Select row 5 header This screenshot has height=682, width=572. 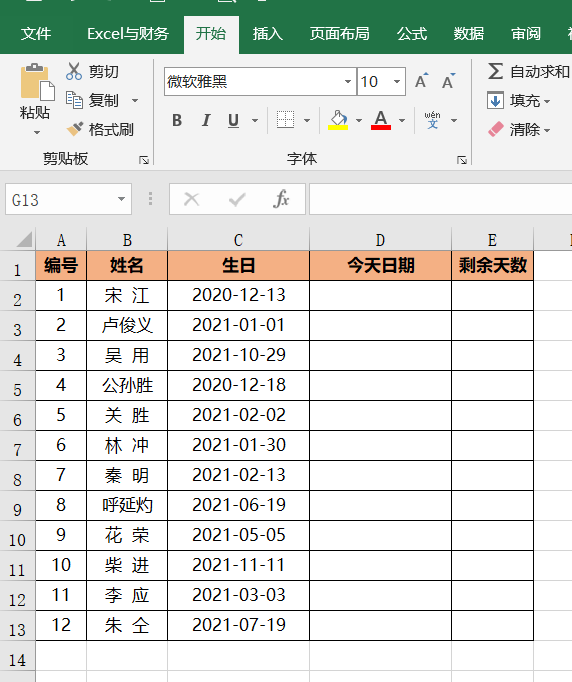(x=17, y=386)
